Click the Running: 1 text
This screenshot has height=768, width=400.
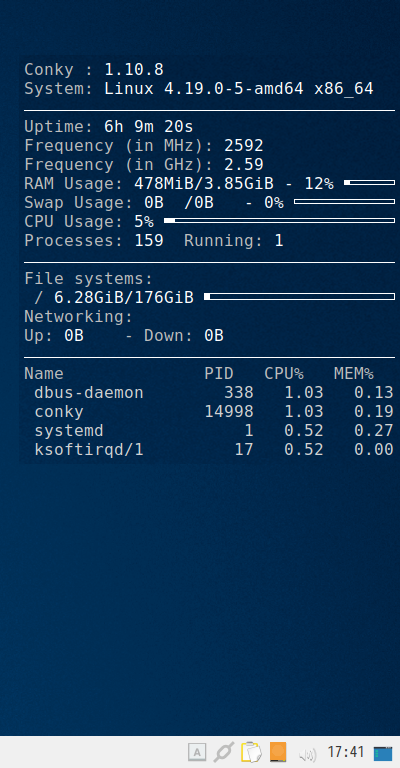pos(234,241)
